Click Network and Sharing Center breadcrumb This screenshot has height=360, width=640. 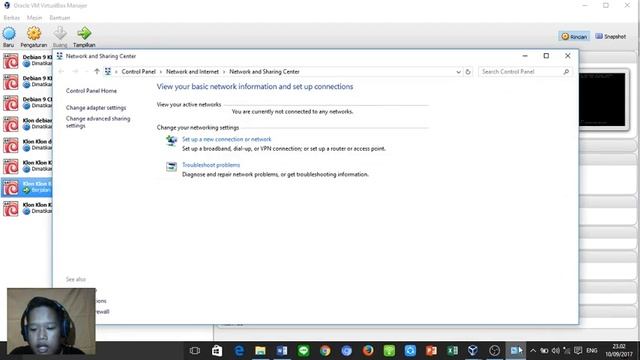coord(264,71)
